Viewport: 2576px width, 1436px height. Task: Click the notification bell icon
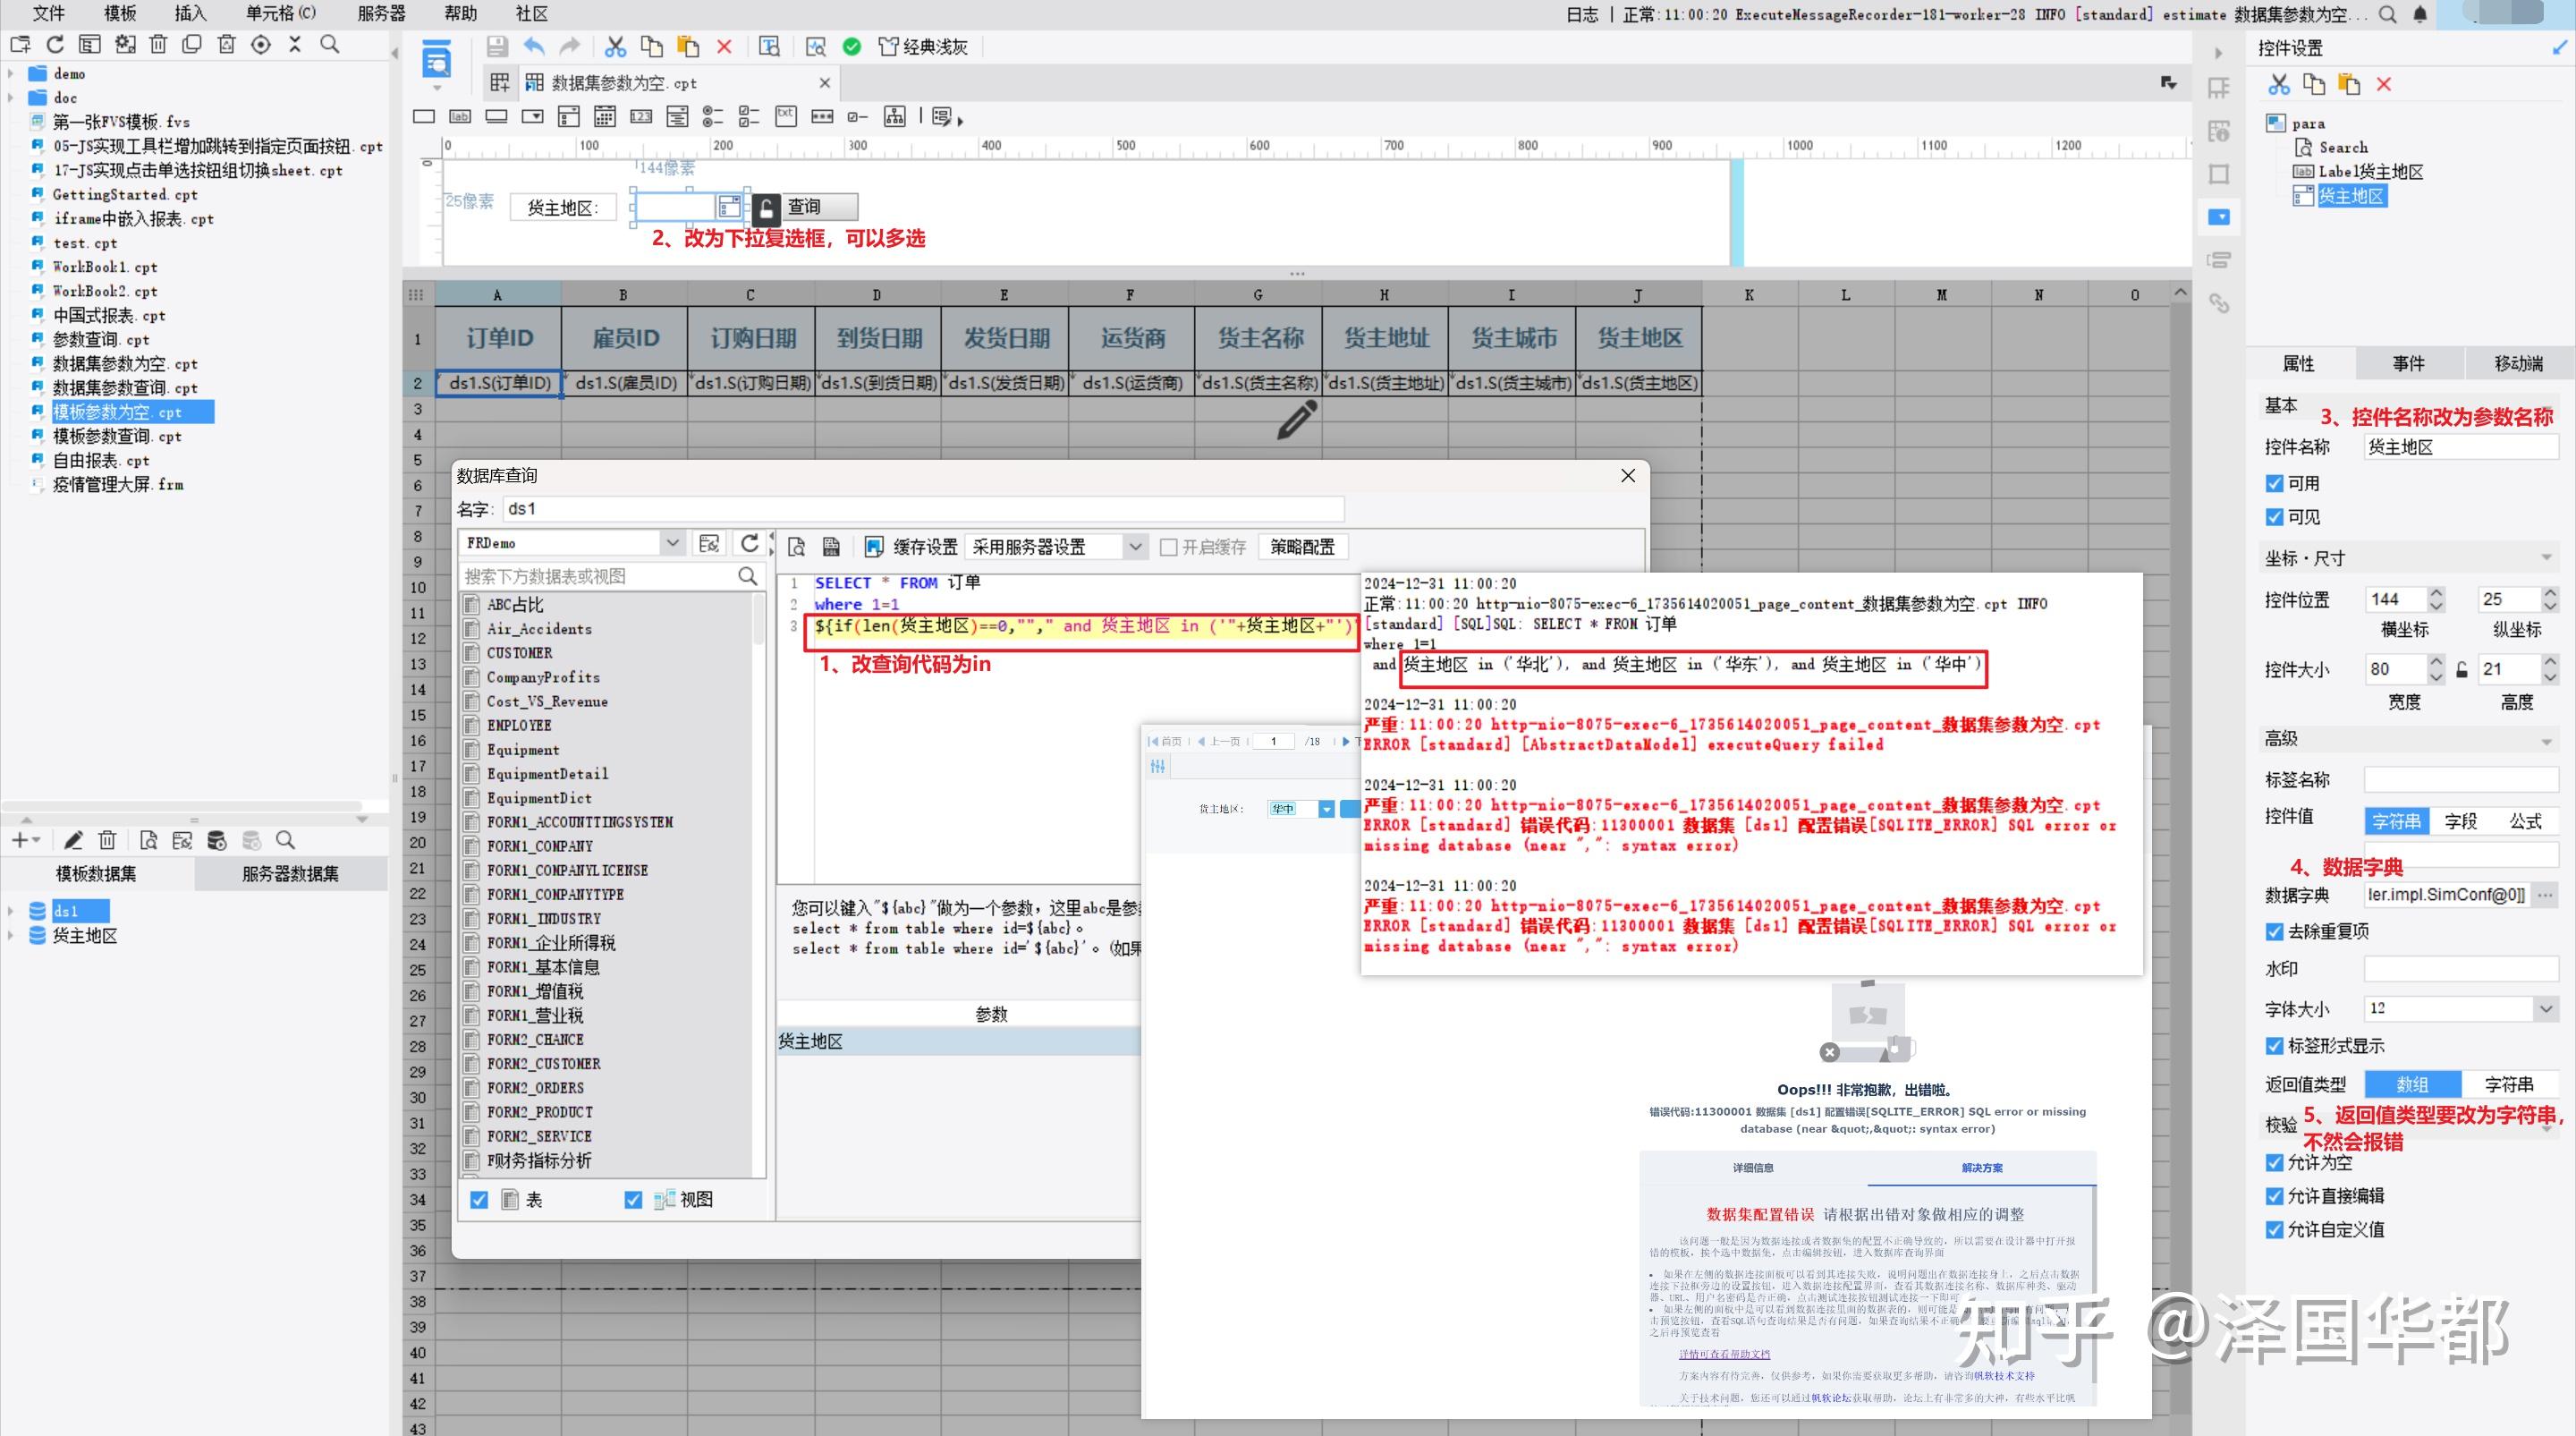(x=2420, y=14)
